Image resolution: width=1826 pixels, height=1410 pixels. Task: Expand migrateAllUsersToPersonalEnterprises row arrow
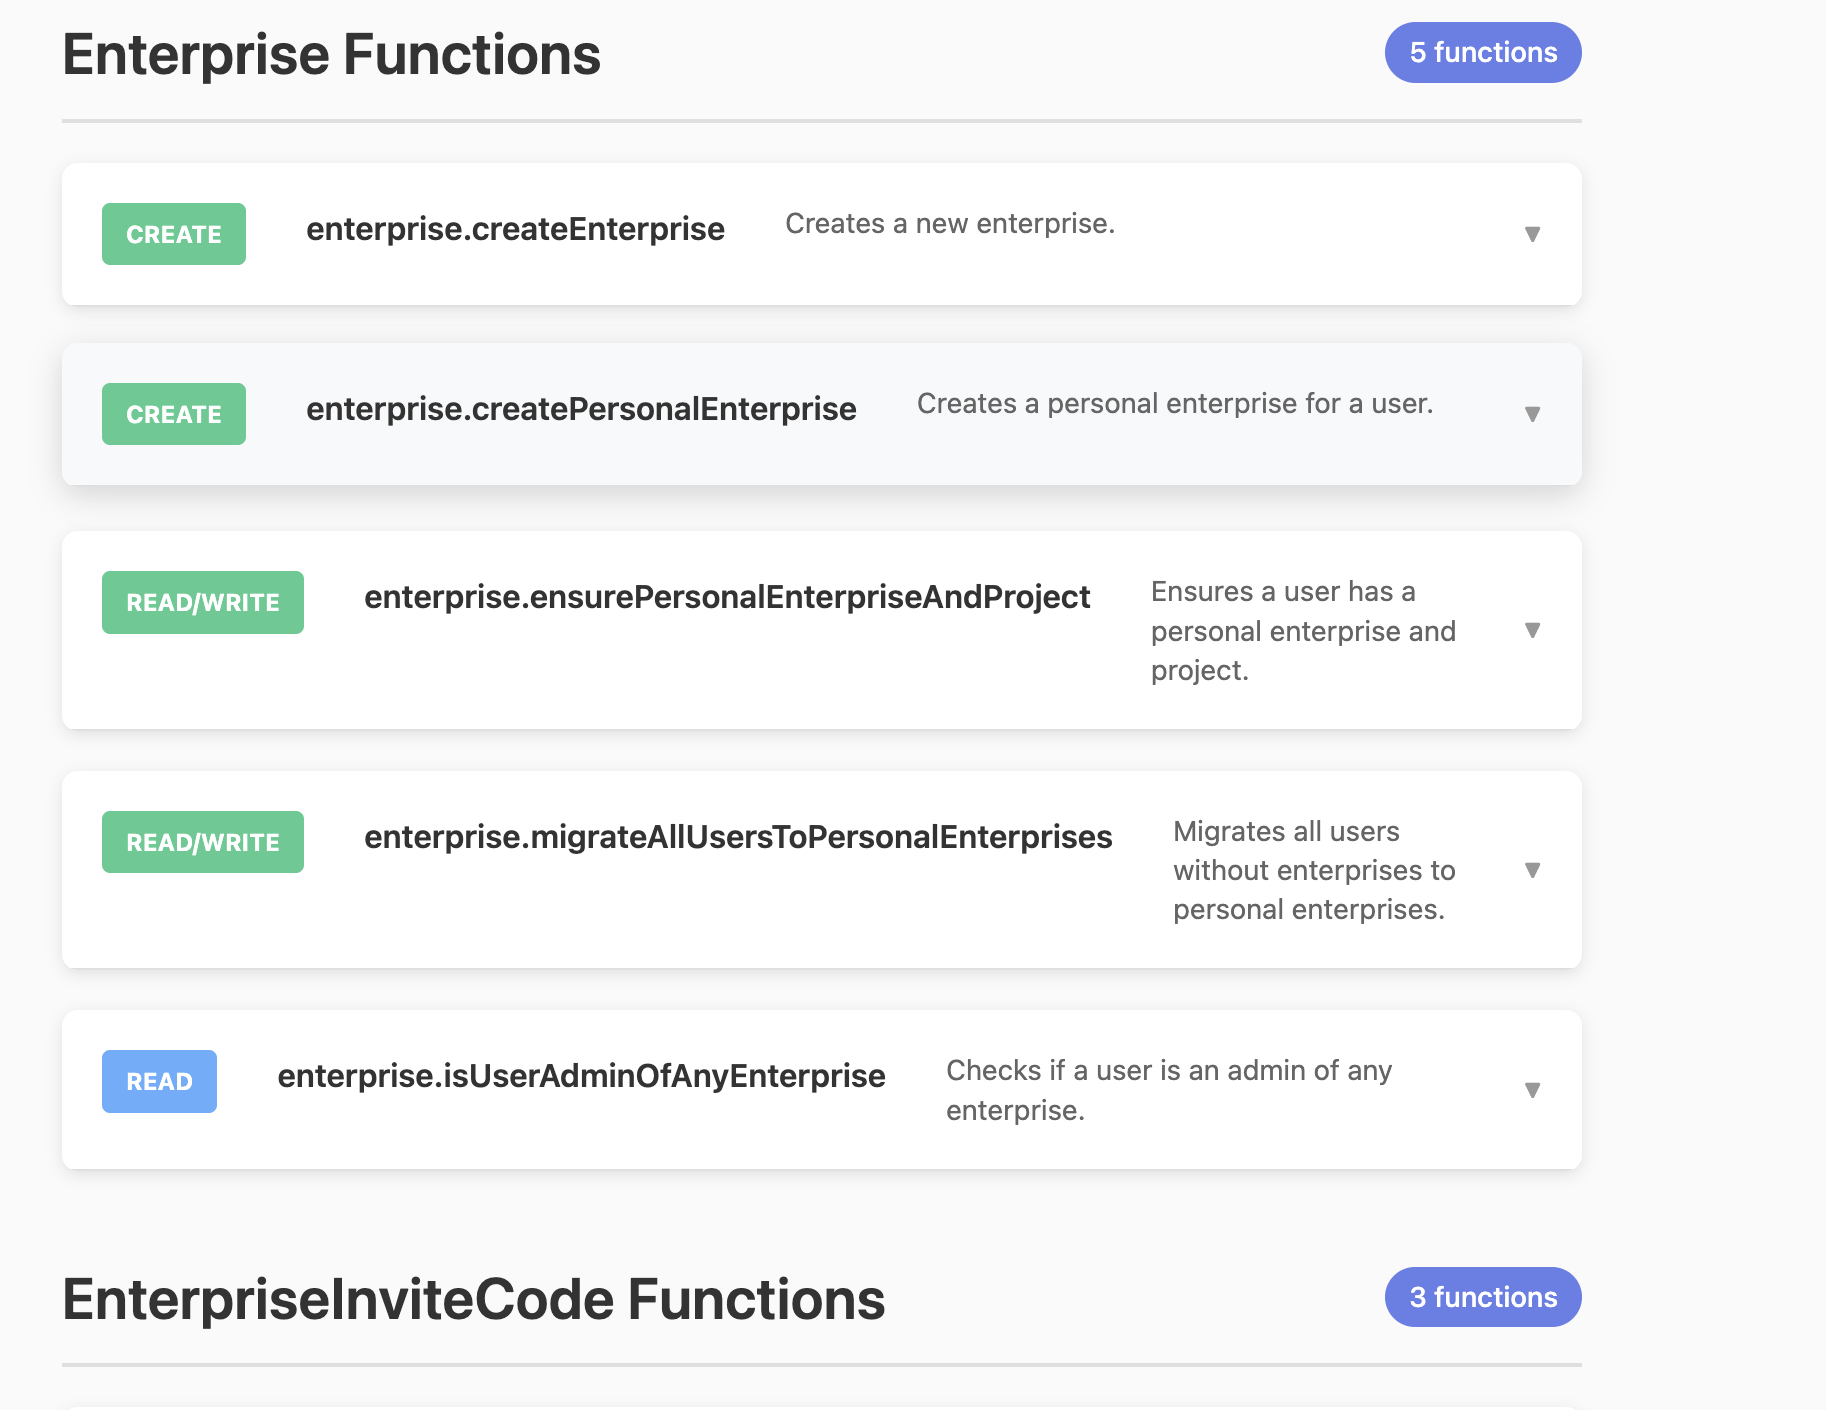pos(1531,870)
